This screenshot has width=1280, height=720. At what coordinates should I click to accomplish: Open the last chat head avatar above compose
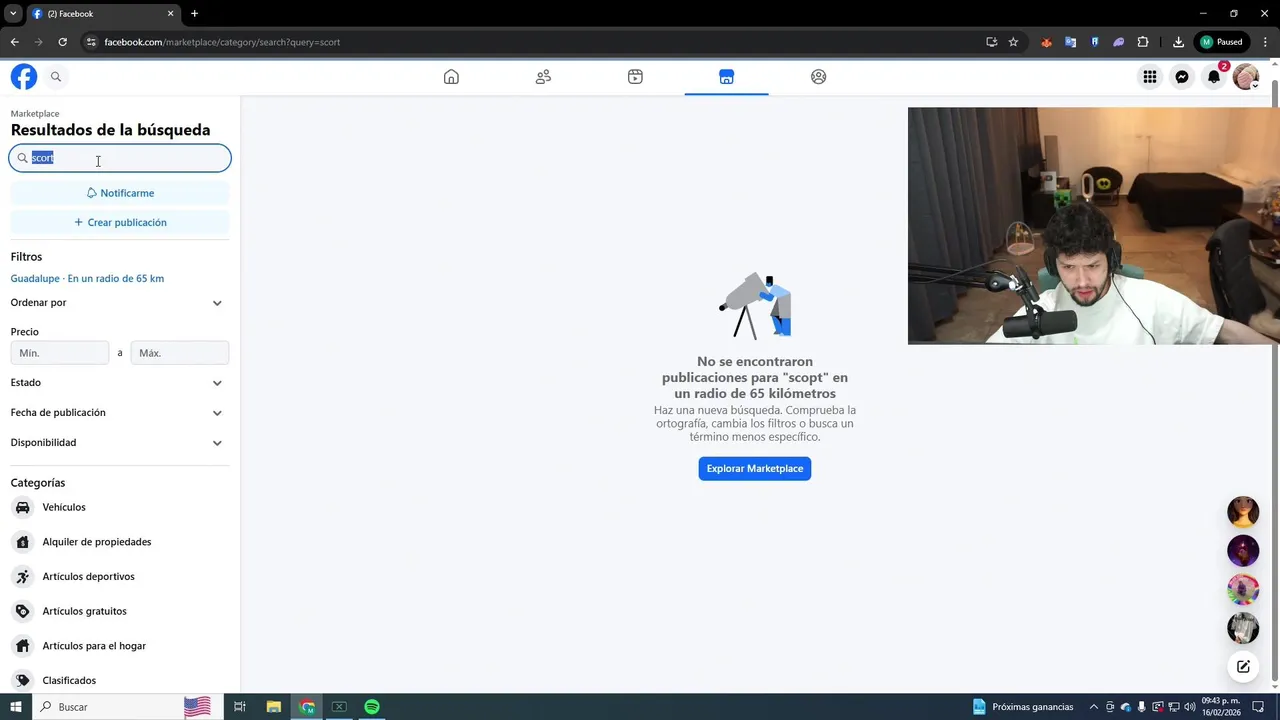(x=1243, y=628)
